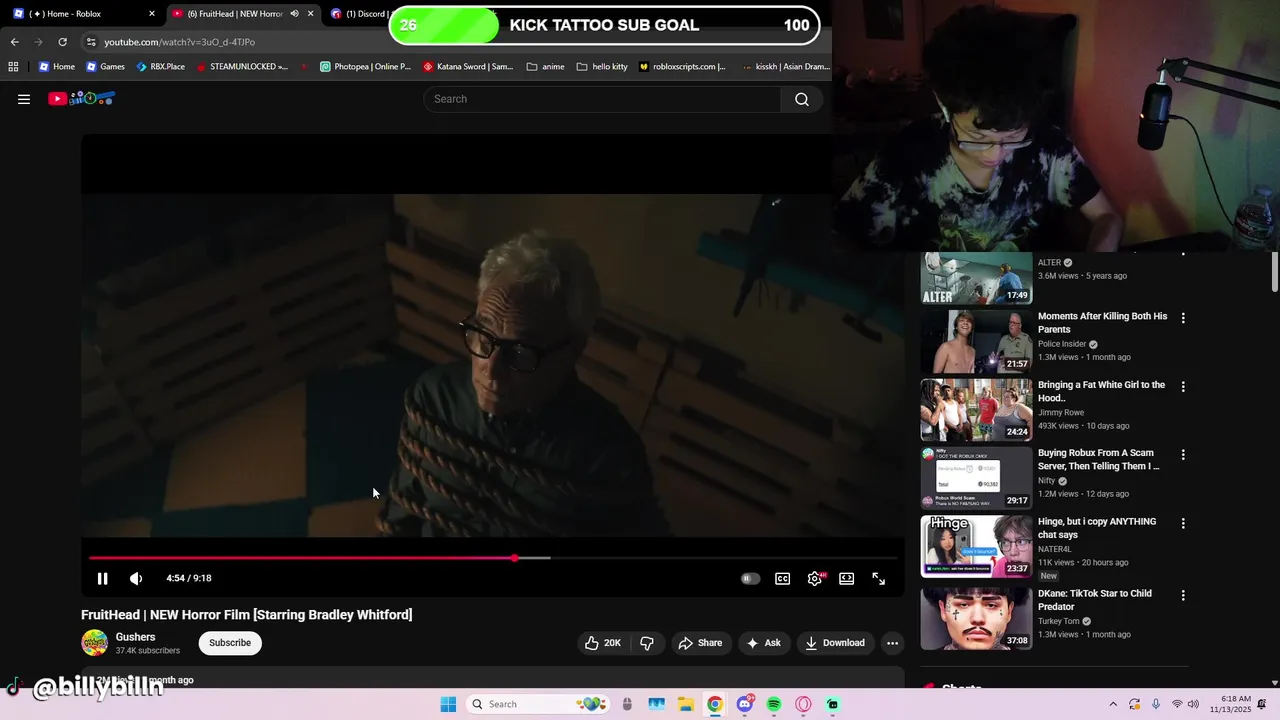Select the FruitHead YouTube tab
The image size is (1280, 720).
coord(230,14)
